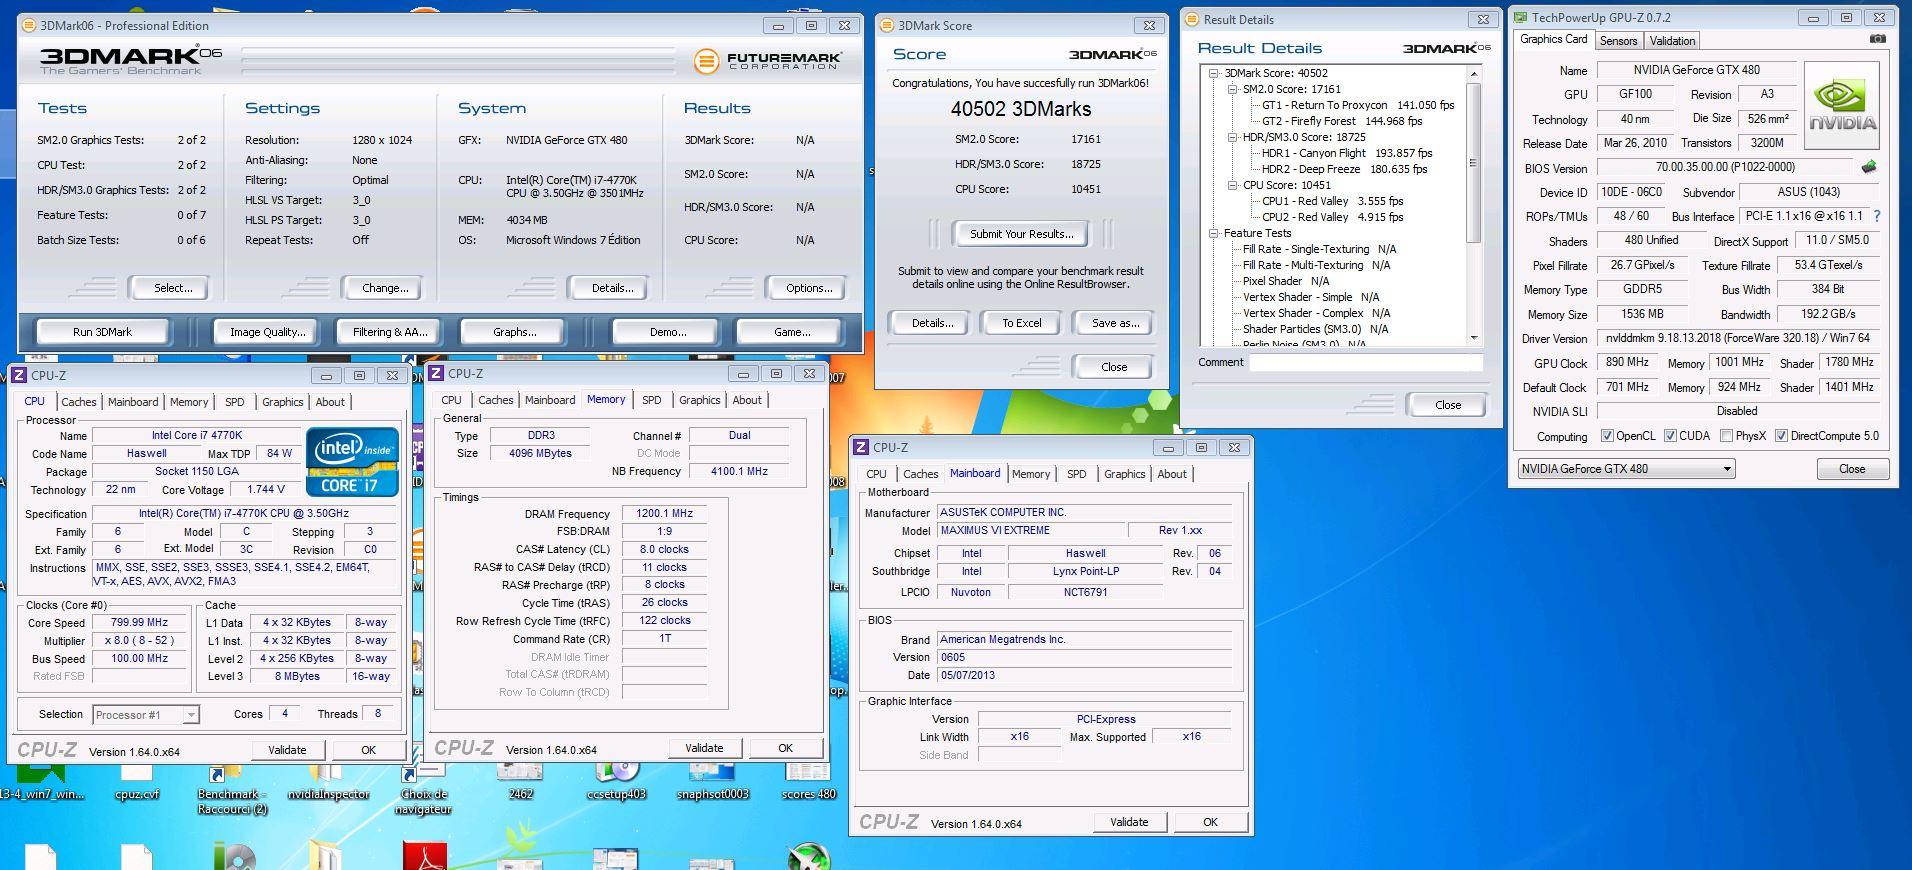1912x870 pixels.
Task: Click the Comment input field
Action: [1366, 362]
